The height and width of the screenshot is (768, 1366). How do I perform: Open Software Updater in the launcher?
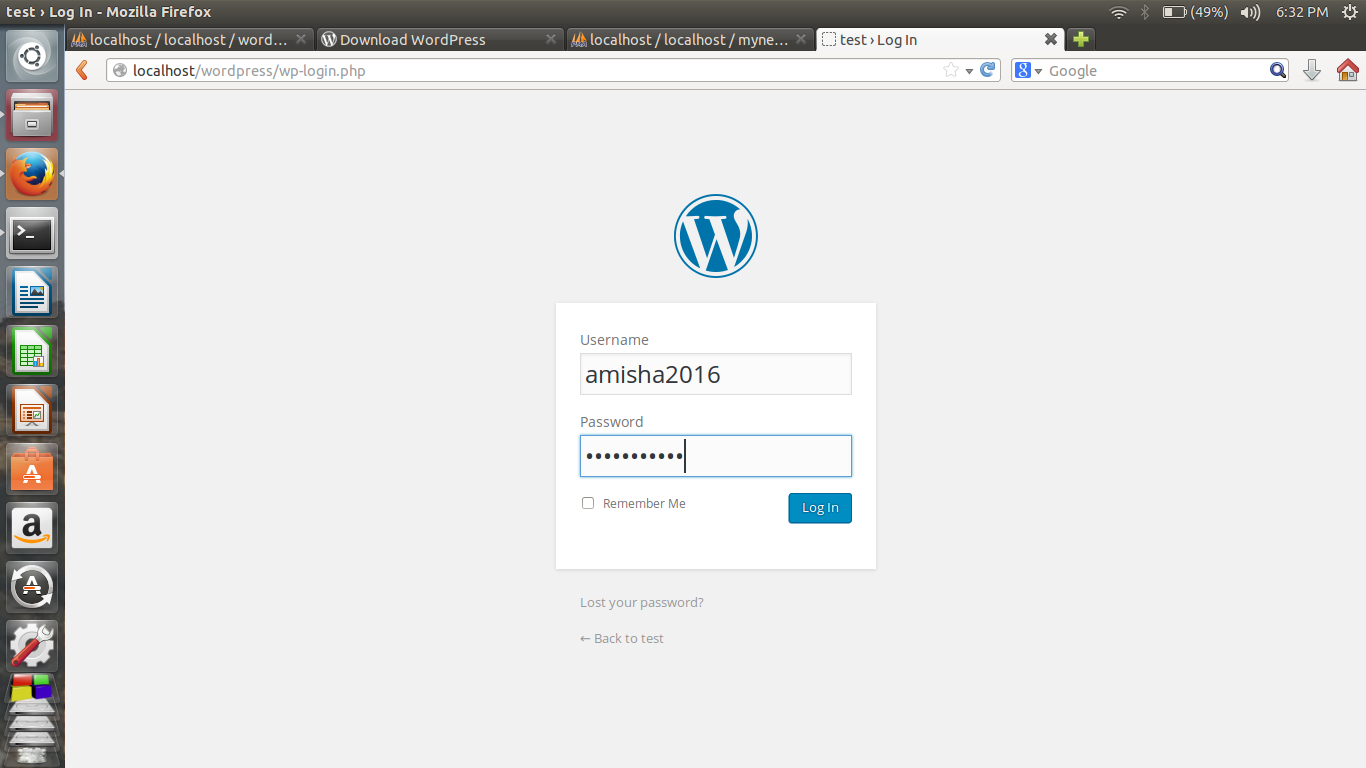[32, 587]
